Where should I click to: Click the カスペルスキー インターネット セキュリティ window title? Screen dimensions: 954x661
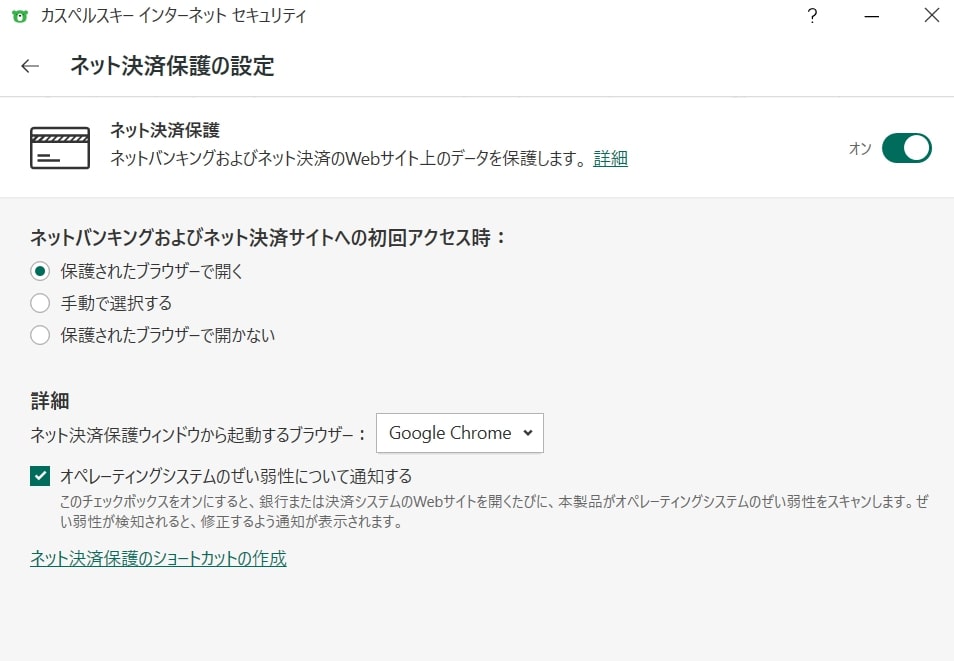coord(173,16)
